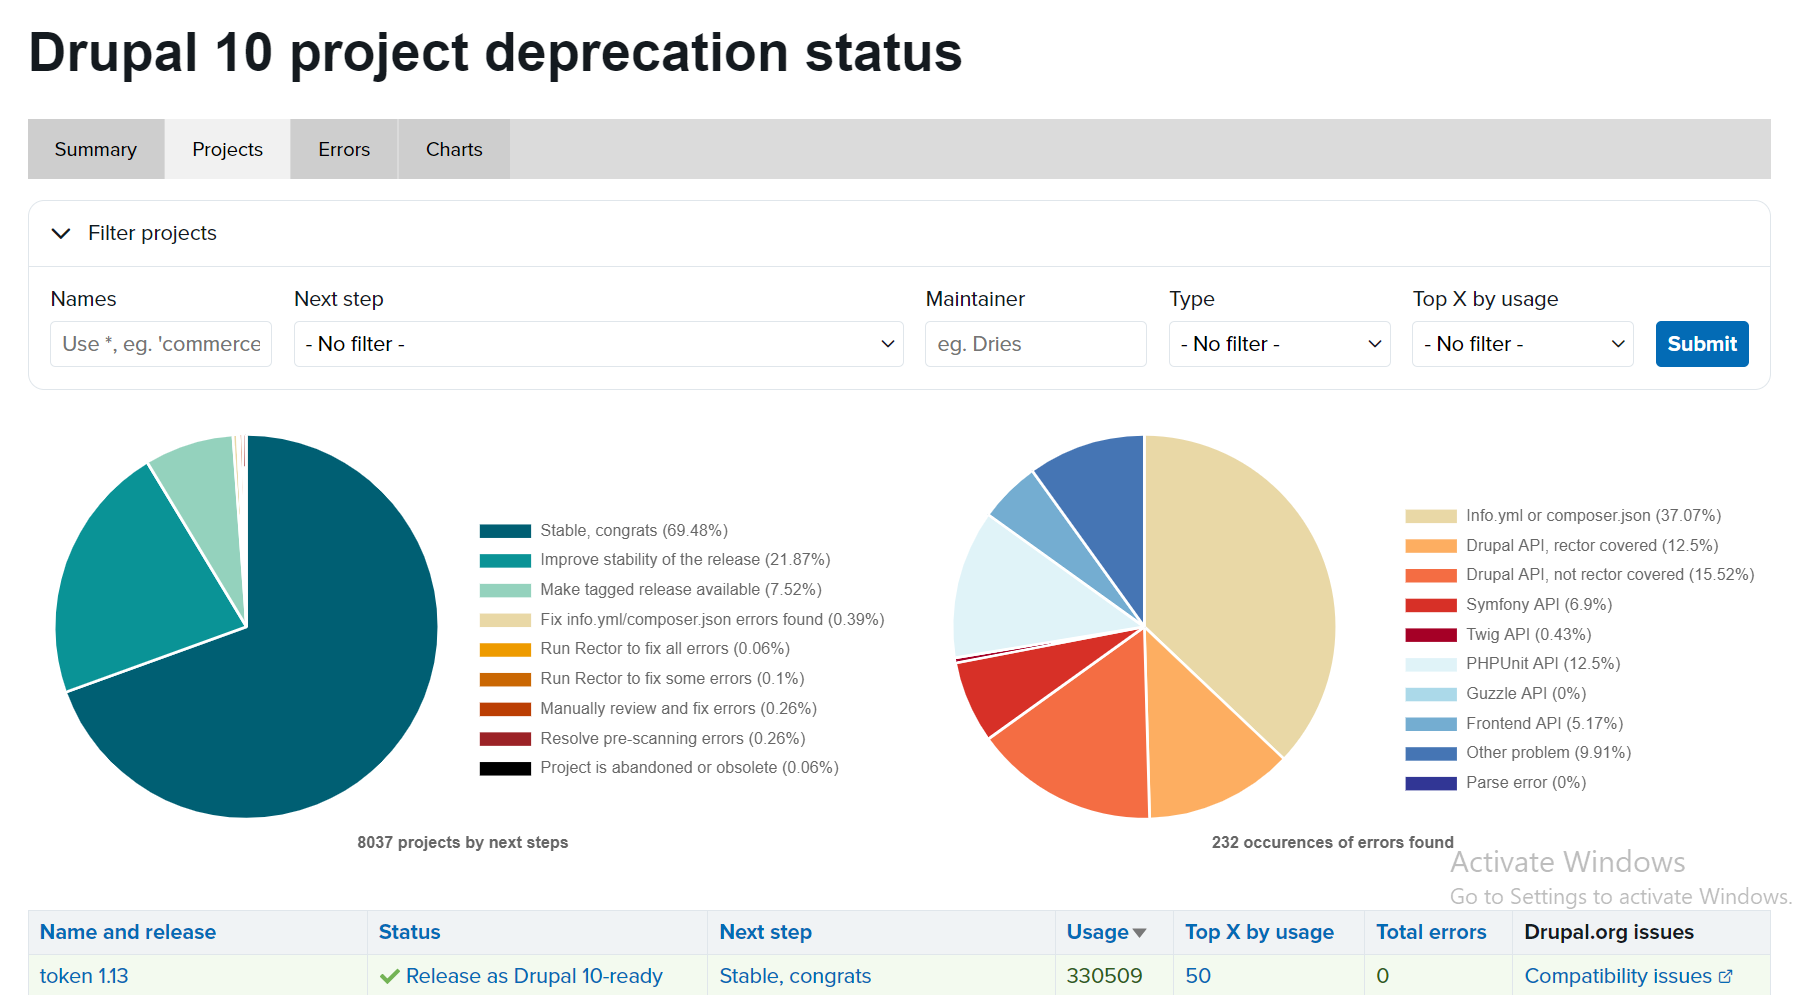Open Release as Drupal 10-ready link
The width and height of the screenshot is (1795, 995).
coord(534,976)
